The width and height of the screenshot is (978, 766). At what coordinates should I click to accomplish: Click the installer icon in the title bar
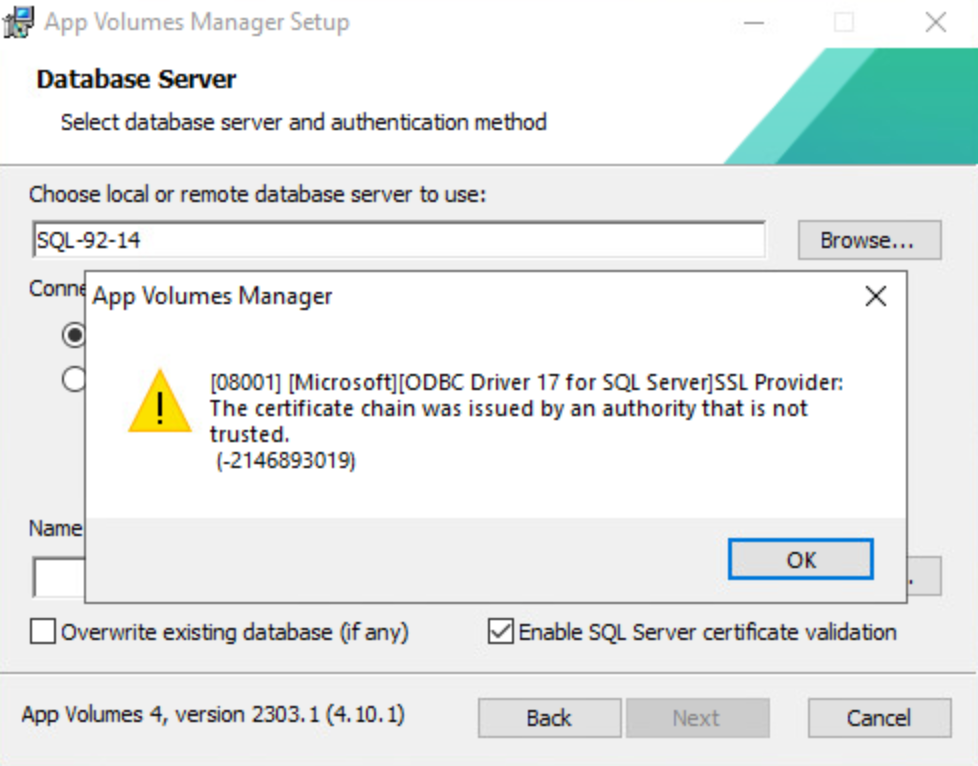pyautogui.click(x=18, y=22)
